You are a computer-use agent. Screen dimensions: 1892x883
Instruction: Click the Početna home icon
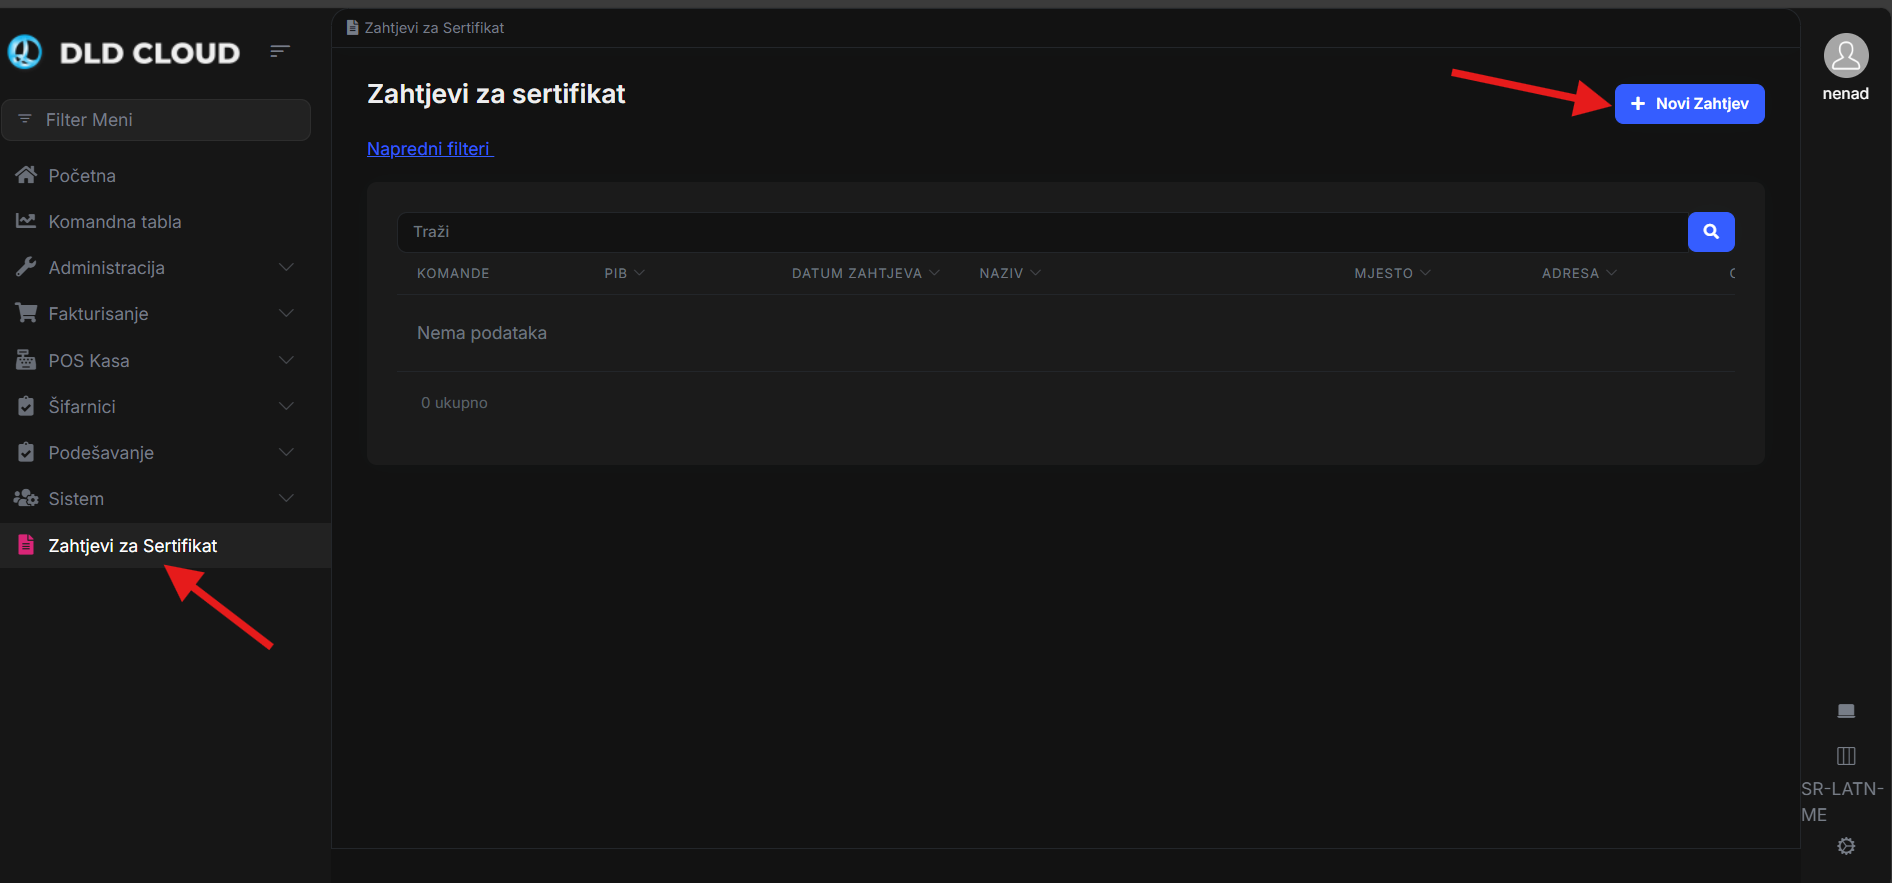pyautogui.click(x=26, y=175)
